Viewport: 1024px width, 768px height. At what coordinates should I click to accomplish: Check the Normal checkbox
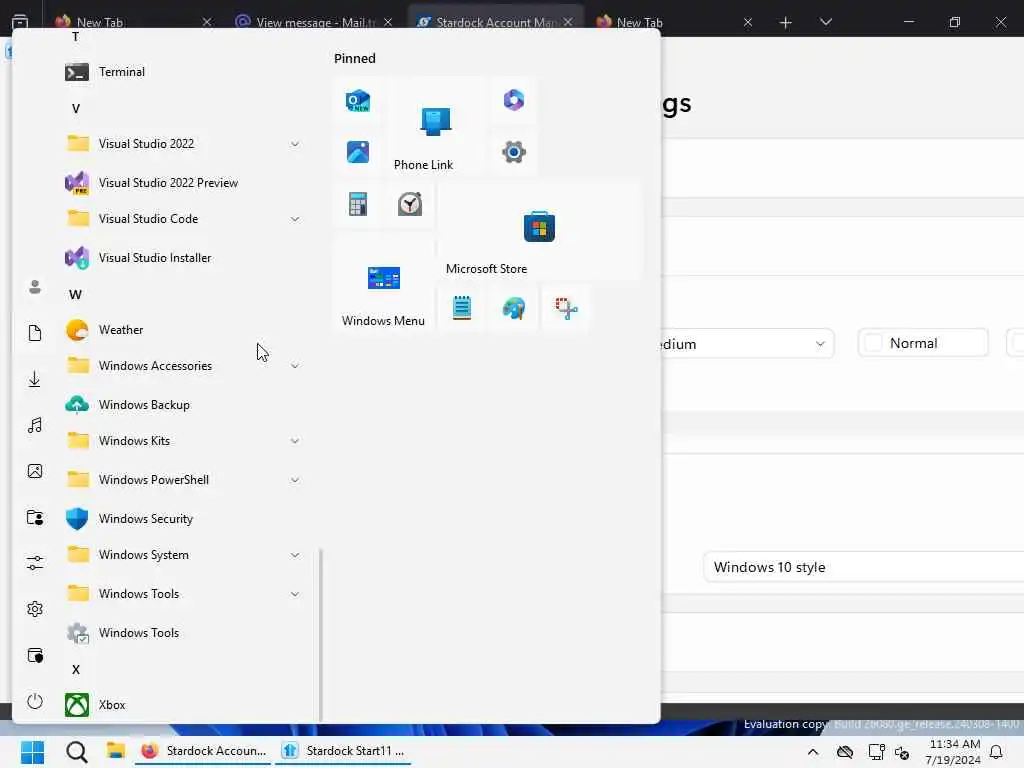click(x=873, y=343)
